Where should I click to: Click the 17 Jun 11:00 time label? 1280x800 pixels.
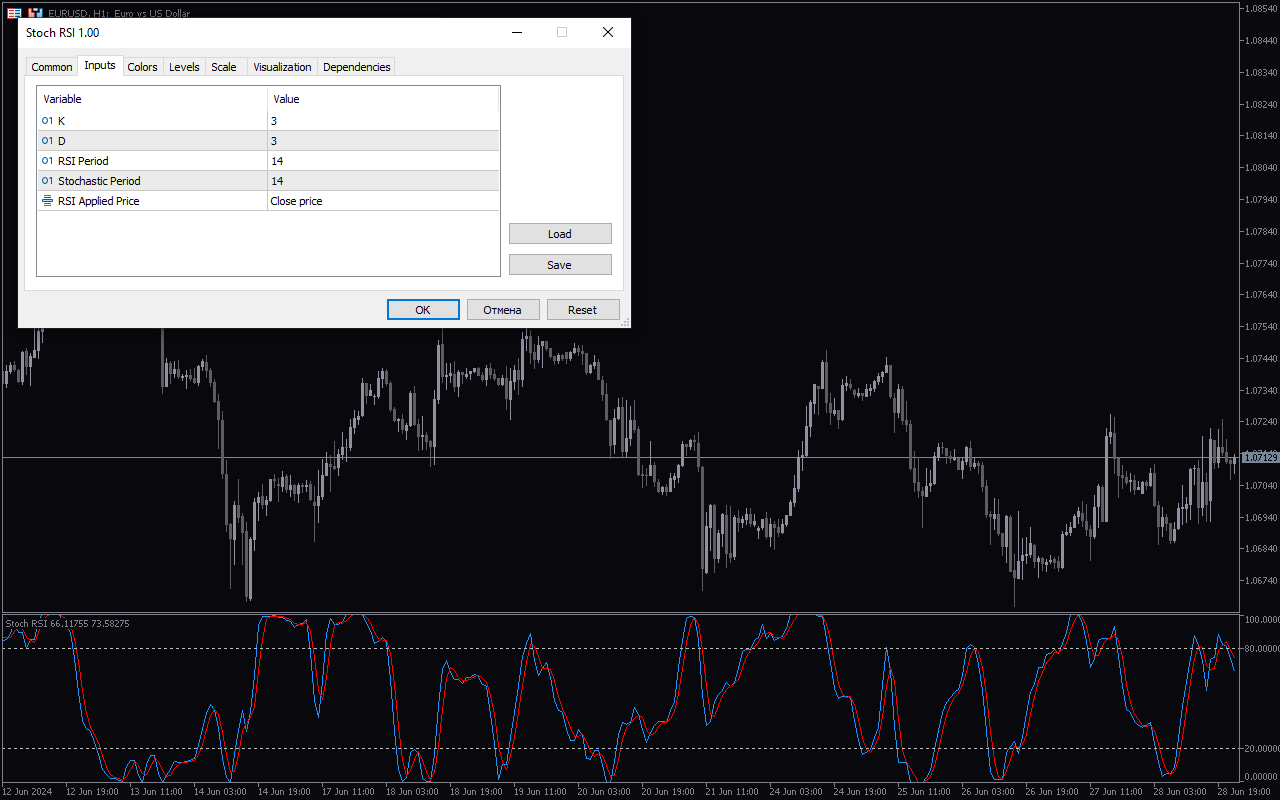[x=346, y=792]
